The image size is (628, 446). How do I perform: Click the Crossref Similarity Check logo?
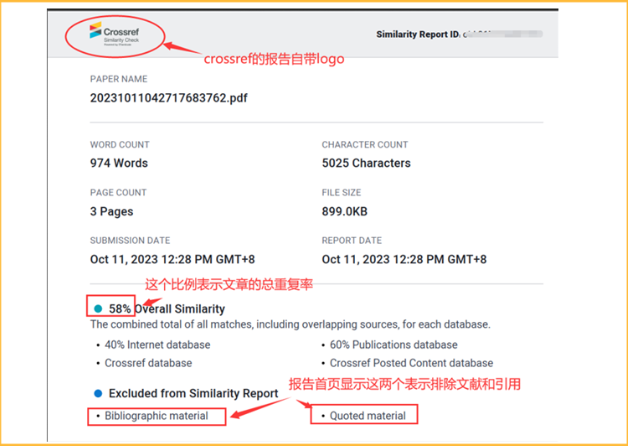pos(114,34)
